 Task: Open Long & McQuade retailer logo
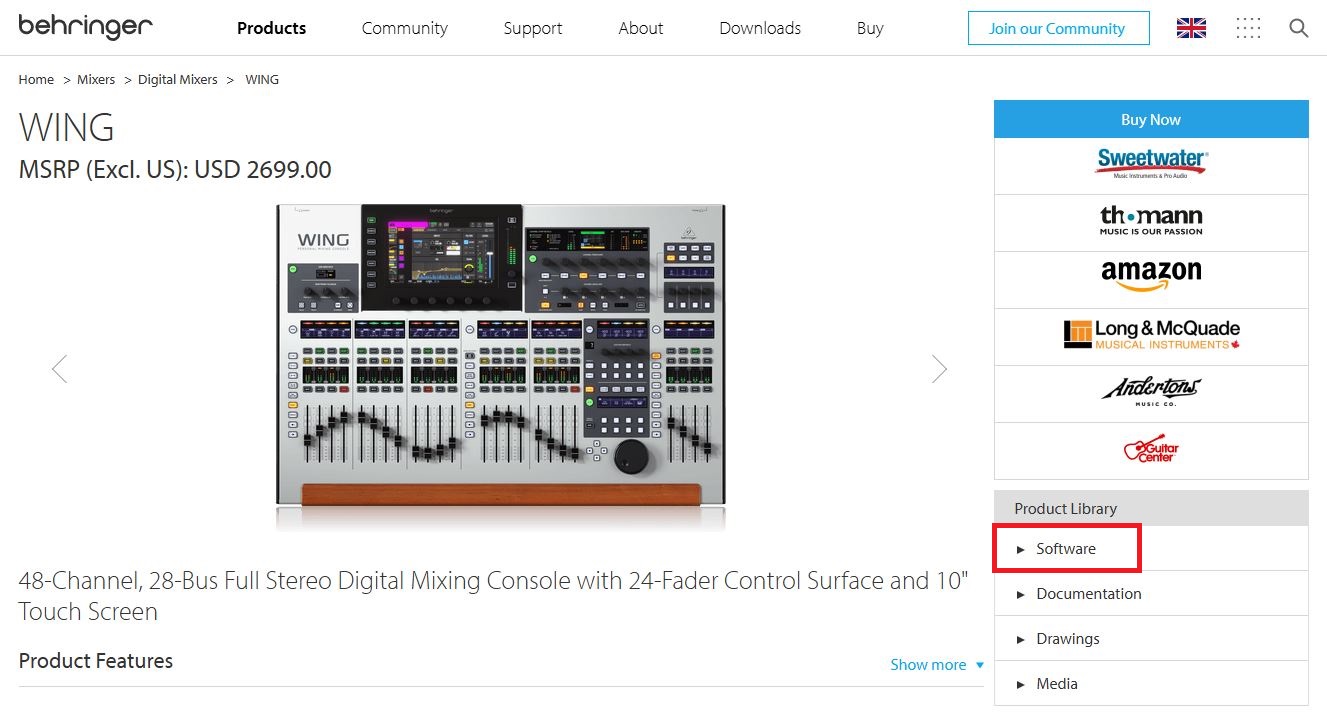pos(1151,335)
